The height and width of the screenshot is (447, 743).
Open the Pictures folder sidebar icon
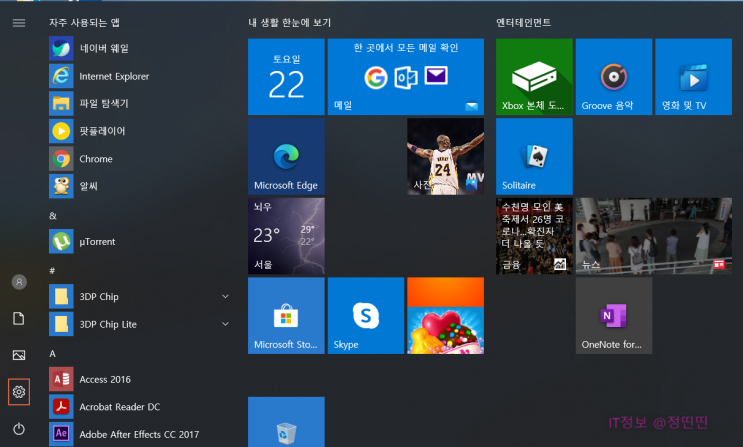(19, 355)
